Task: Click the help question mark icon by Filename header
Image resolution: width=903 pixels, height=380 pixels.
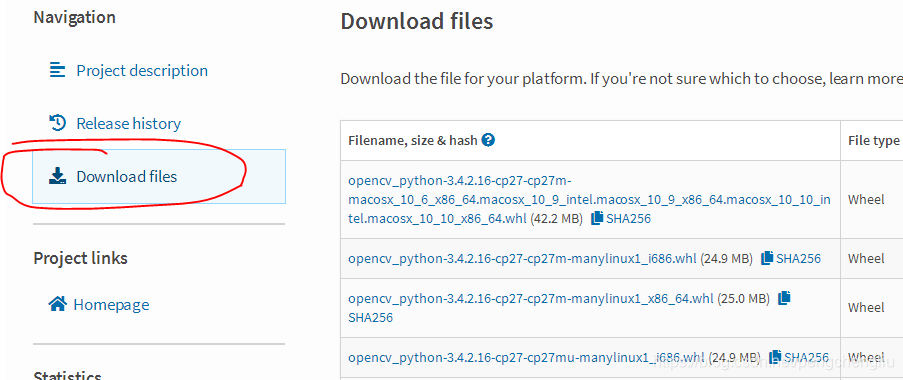Action: pos(488,140)
